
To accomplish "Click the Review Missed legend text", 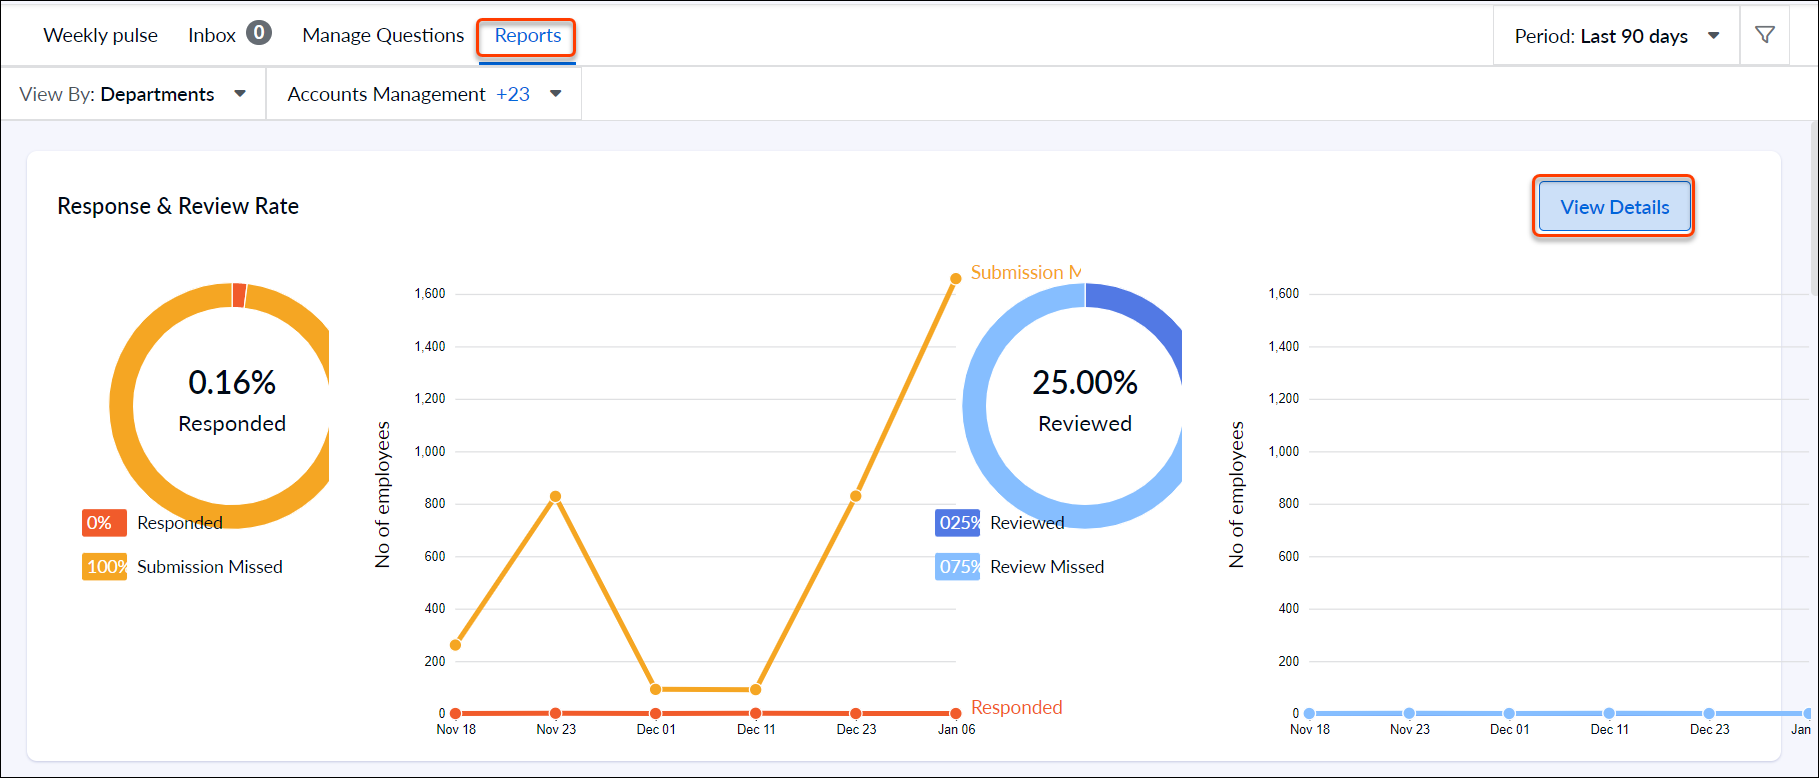I will pos(1047,567).
